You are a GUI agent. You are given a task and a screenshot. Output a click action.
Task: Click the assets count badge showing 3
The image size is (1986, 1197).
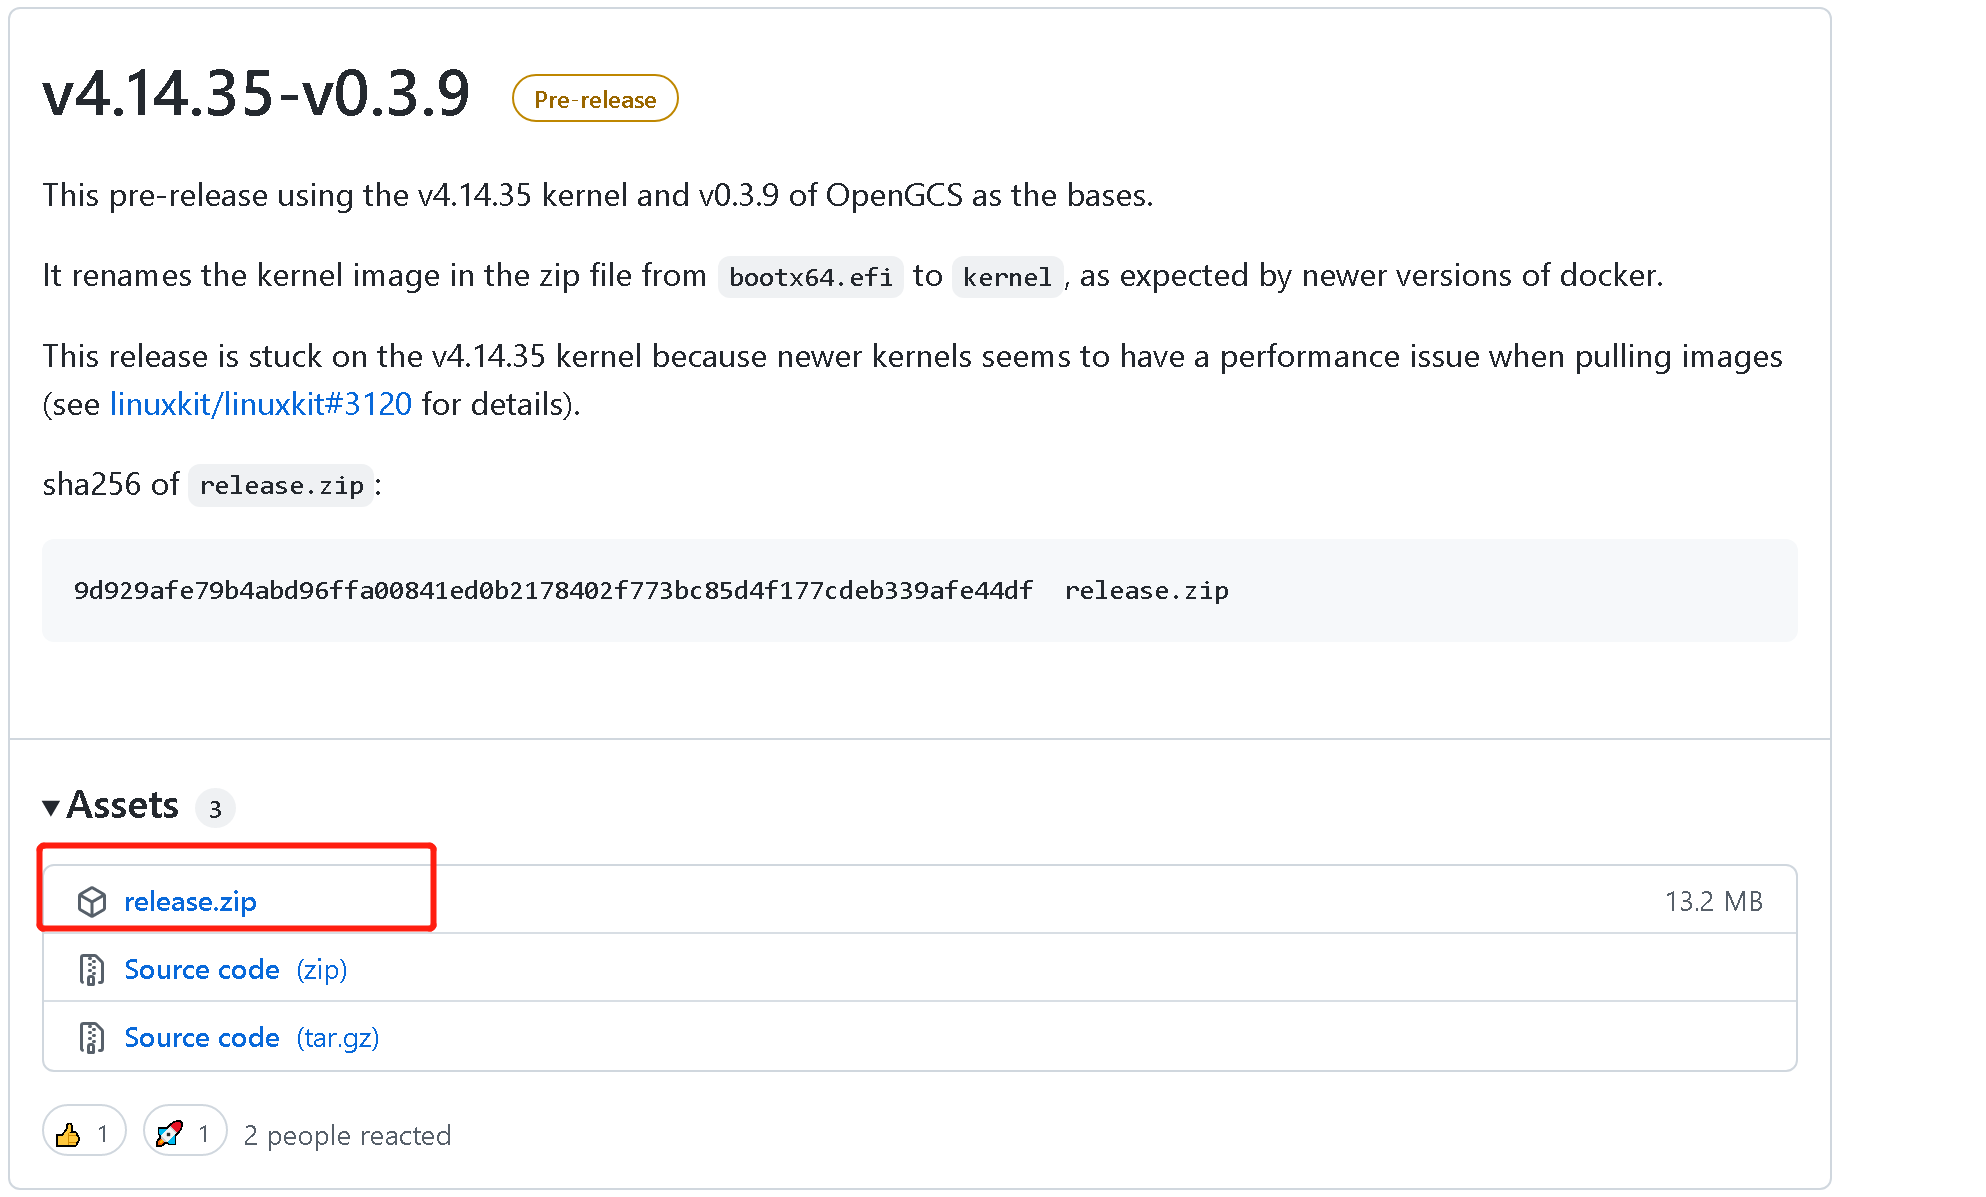click(x=215, y=808)
